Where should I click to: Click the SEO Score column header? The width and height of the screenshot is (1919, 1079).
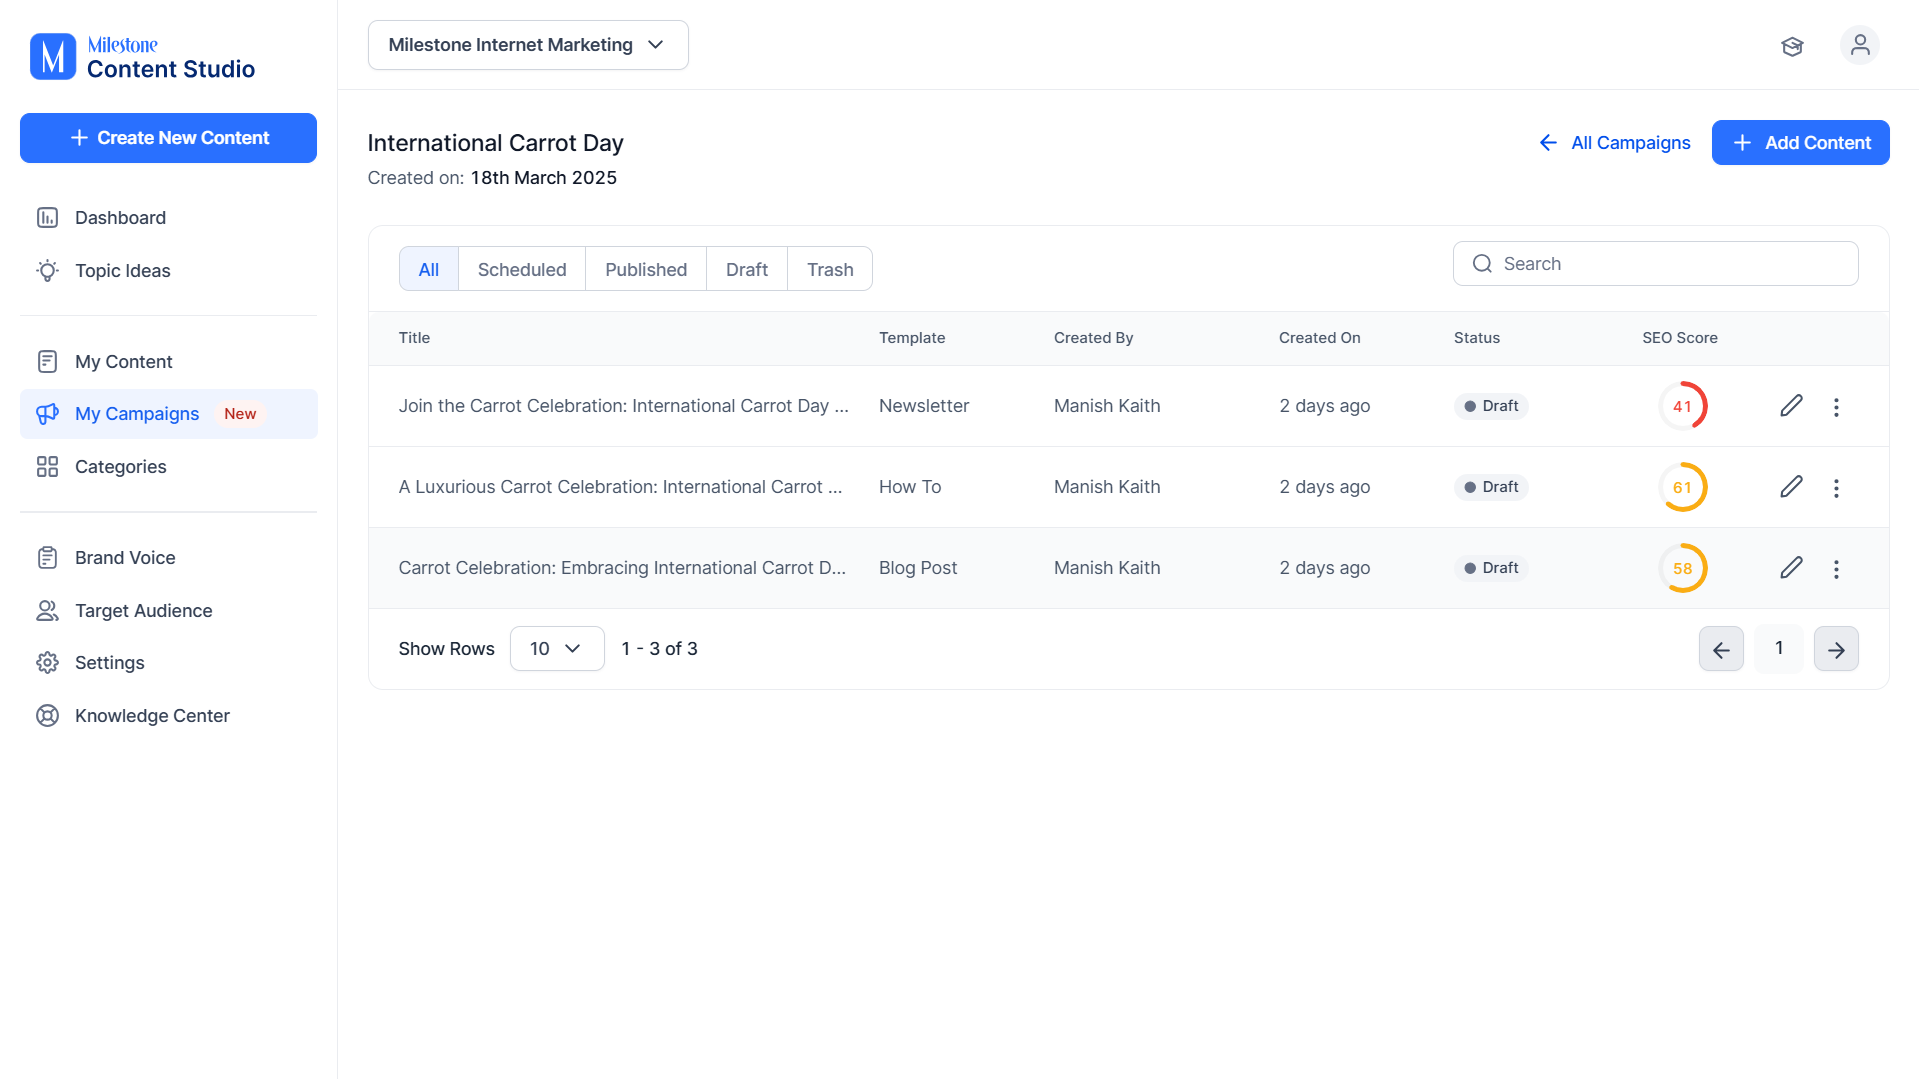coord(1680,338)
